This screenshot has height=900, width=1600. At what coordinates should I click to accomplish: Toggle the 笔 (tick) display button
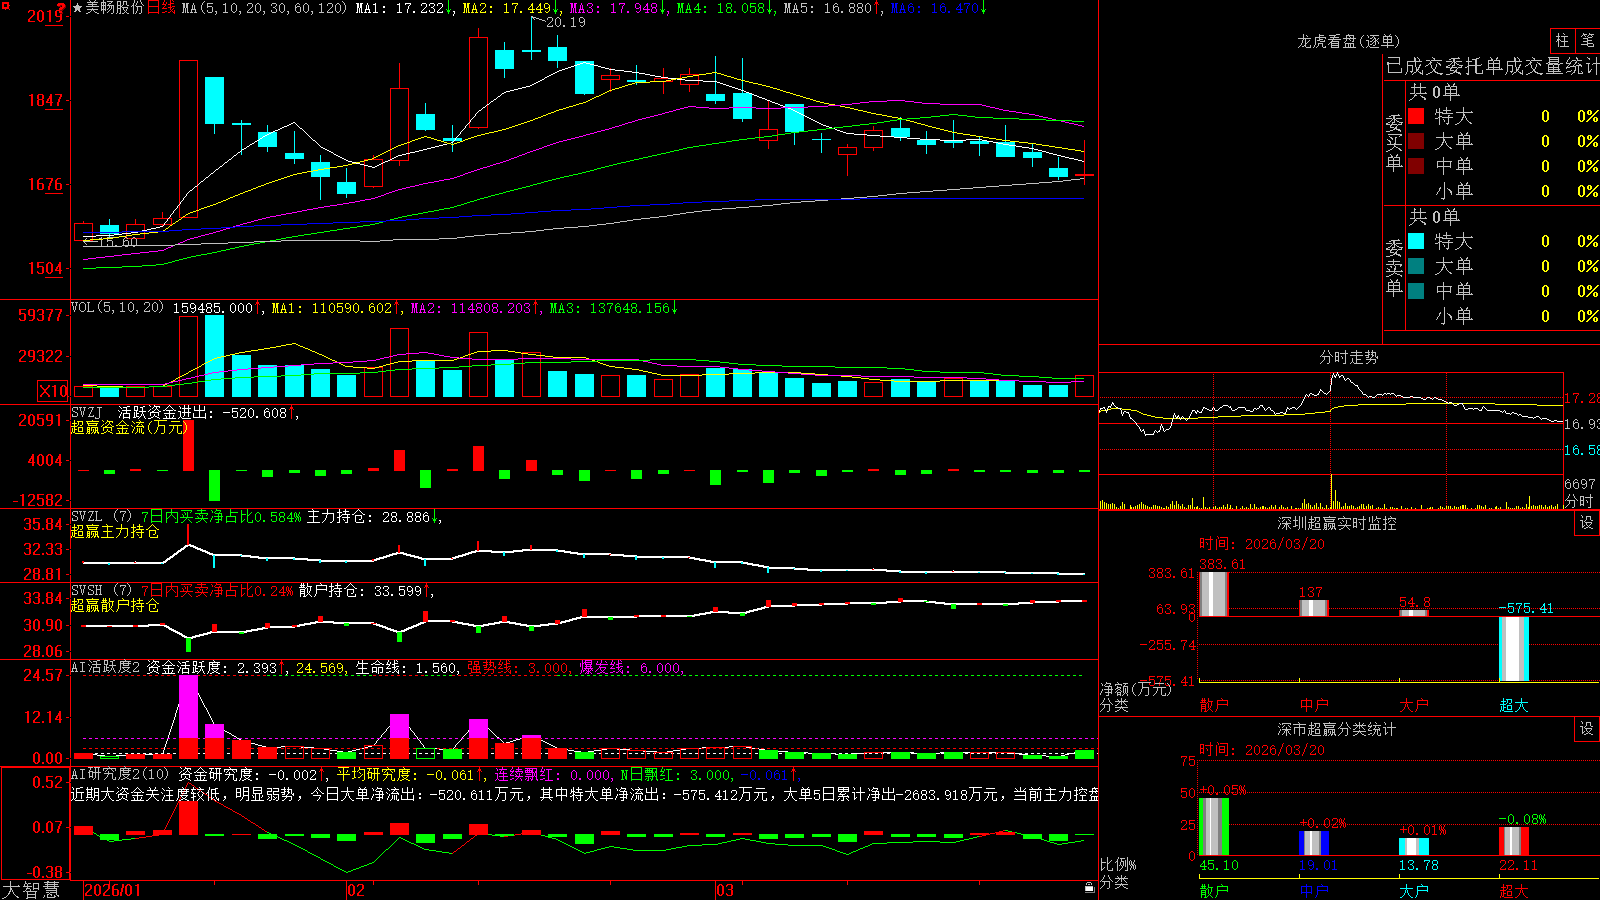[1588, 41]
